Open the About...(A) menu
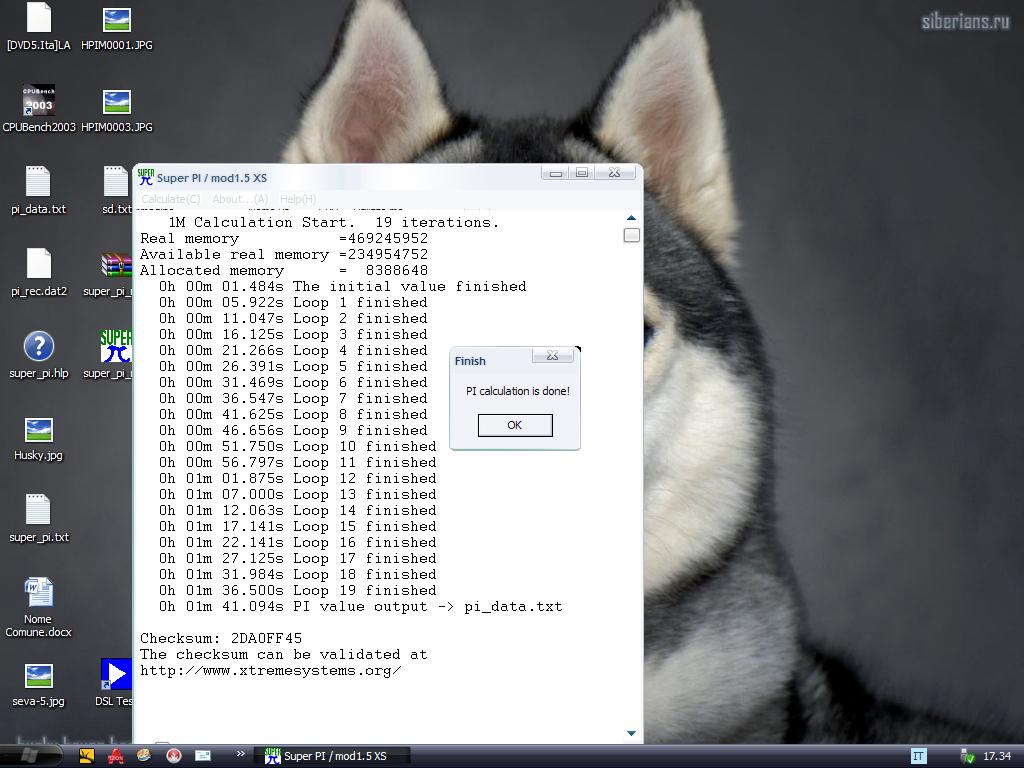This screenshot has height=768, width=1024. (240, 199)
